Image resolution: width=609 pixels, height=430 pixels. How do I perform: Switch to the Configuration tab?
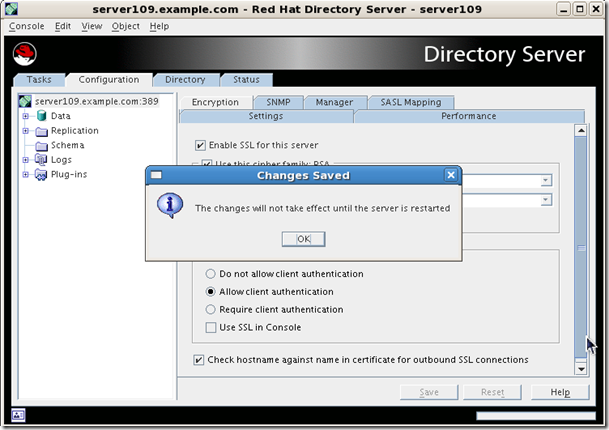pyautogui.click(x=109, y=80)
